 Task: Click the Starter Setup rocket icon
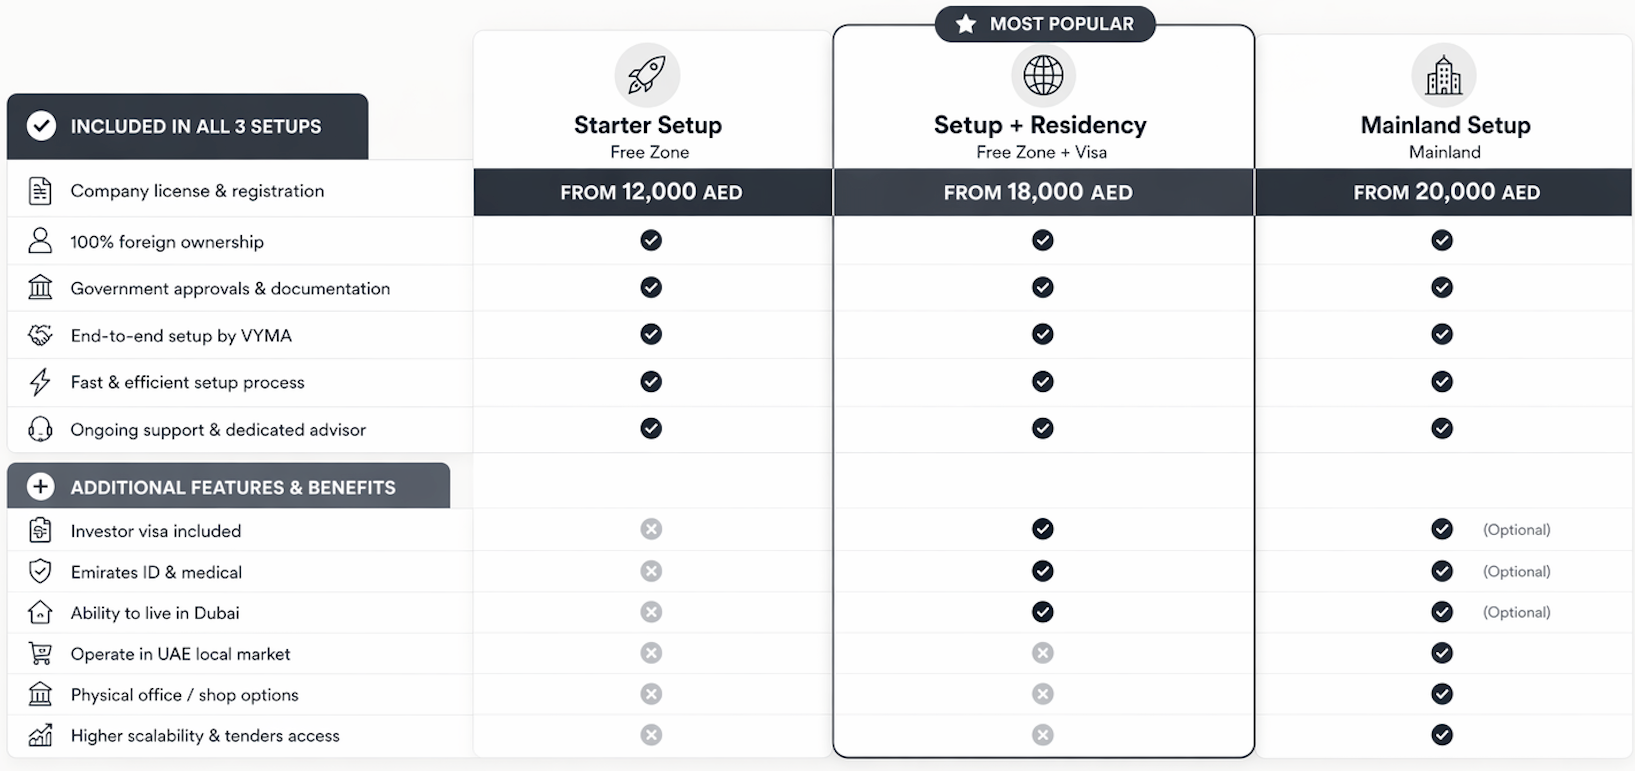pos(647,75)
